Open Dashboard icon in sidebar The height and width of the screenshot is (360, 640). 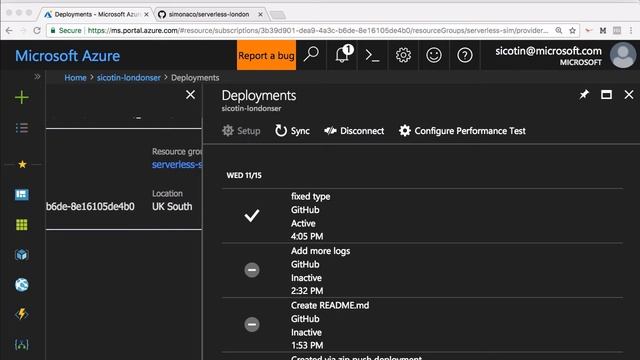tap(22, 194)
